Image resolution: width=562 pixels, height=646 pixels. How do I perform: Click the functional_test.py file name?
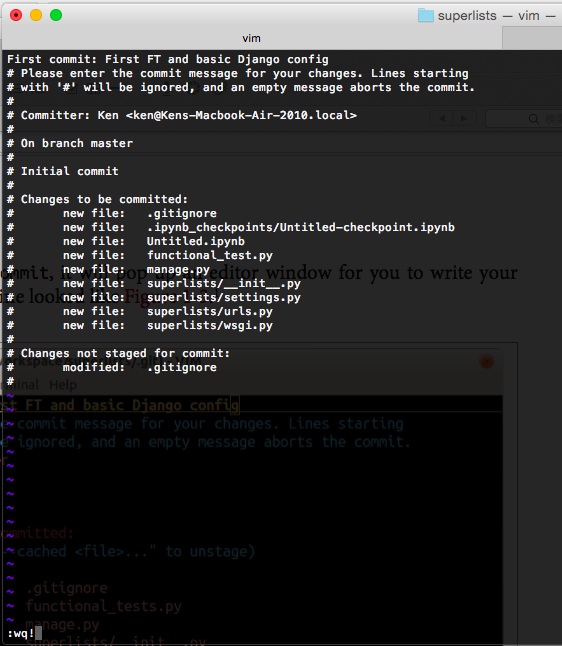[210, 255]
